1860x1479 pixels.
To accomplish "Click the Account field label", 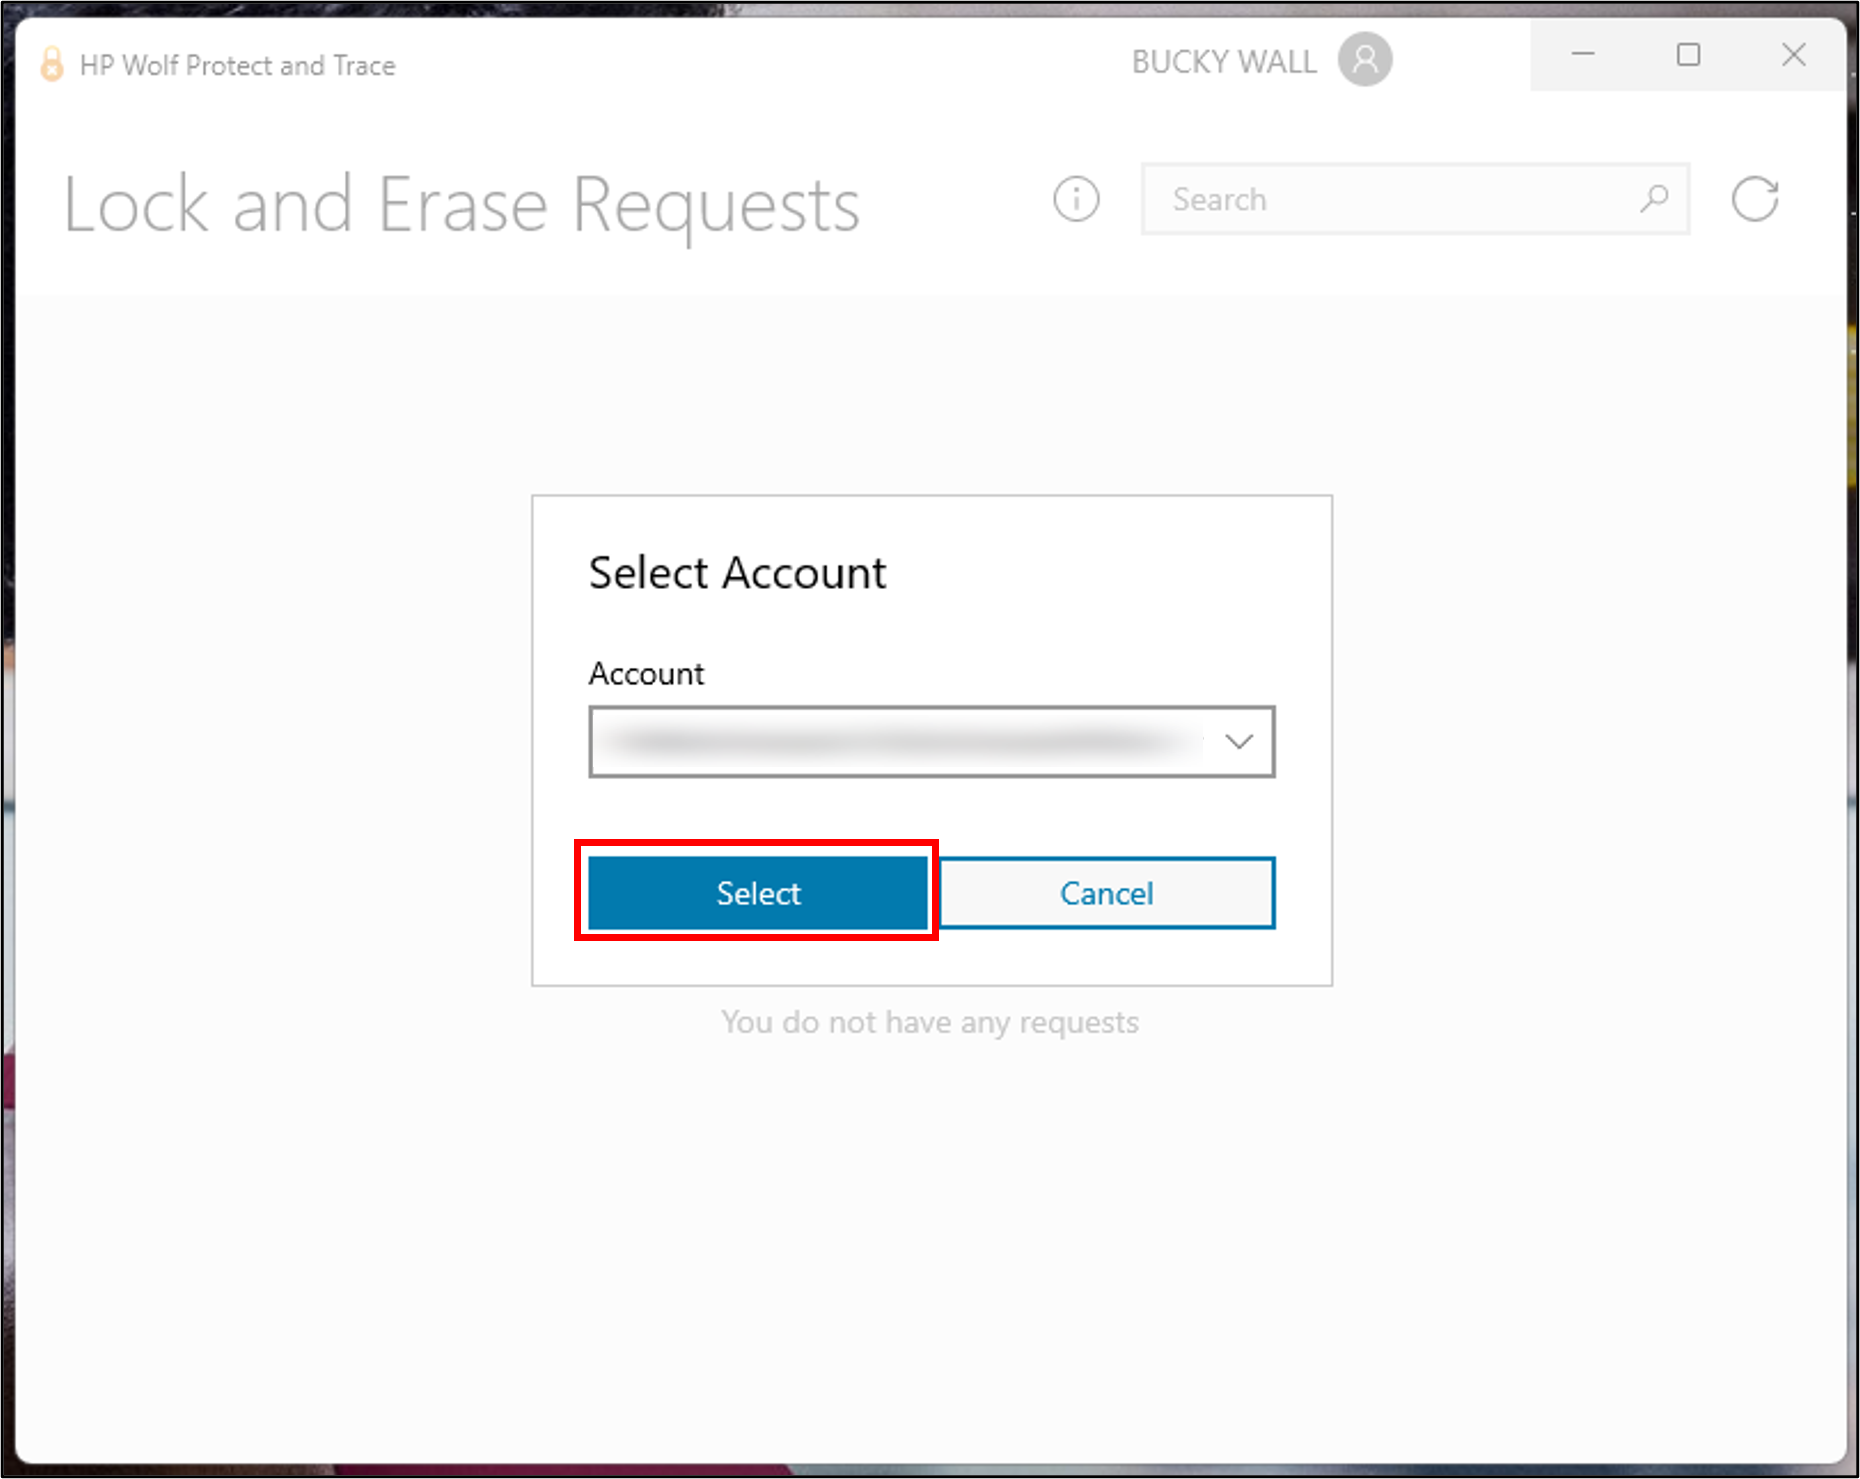I will tap(646, 674).
